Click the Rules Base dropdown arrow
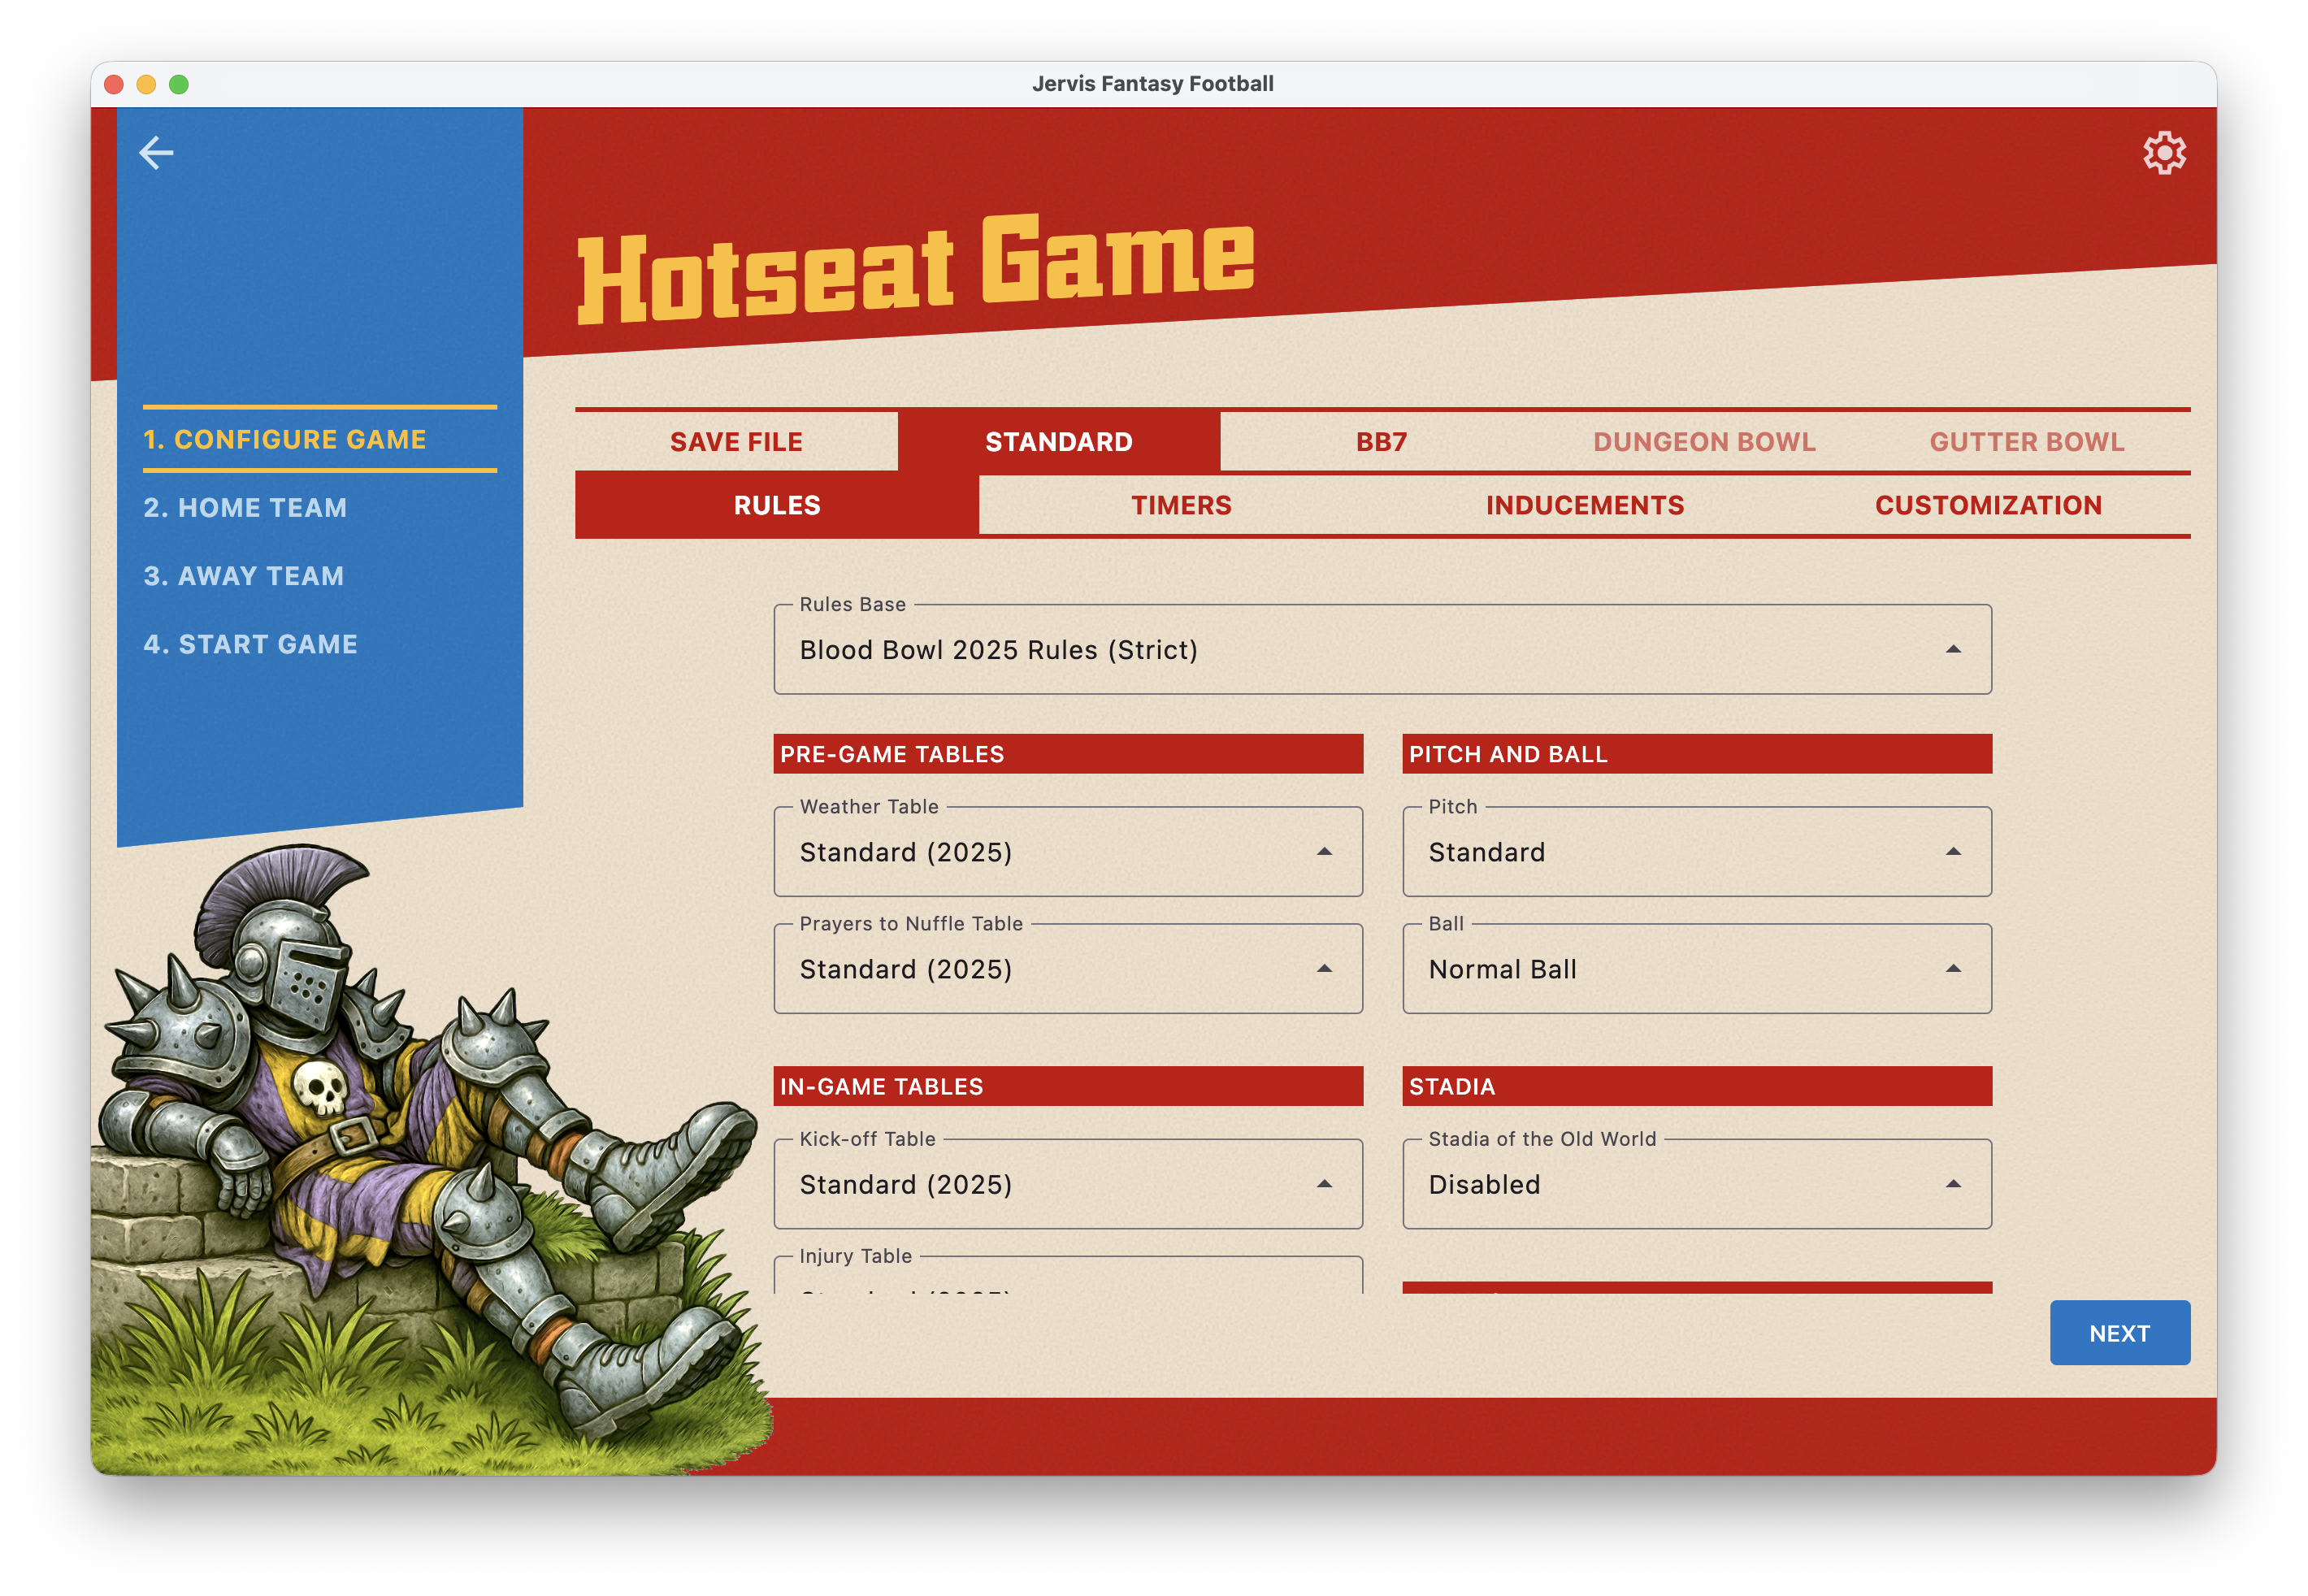This screenshot has width=2308, height=1596. click(x=1953, y=650)
